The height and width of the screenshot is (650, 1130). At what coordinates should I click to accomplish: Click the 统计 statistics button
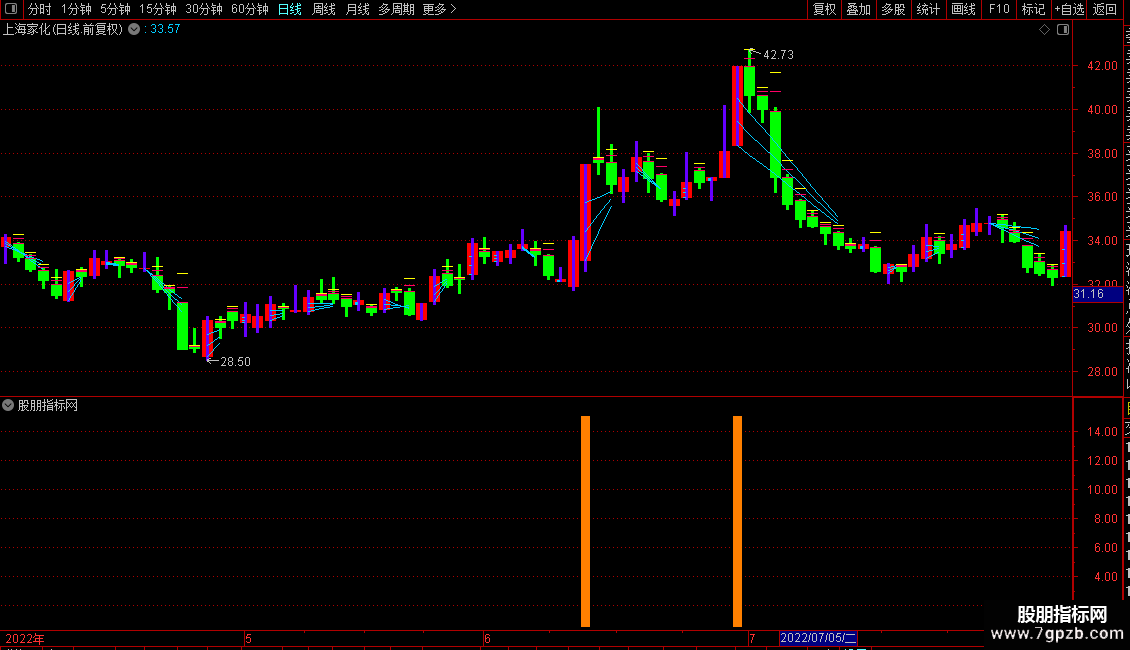tap(927, 9)
